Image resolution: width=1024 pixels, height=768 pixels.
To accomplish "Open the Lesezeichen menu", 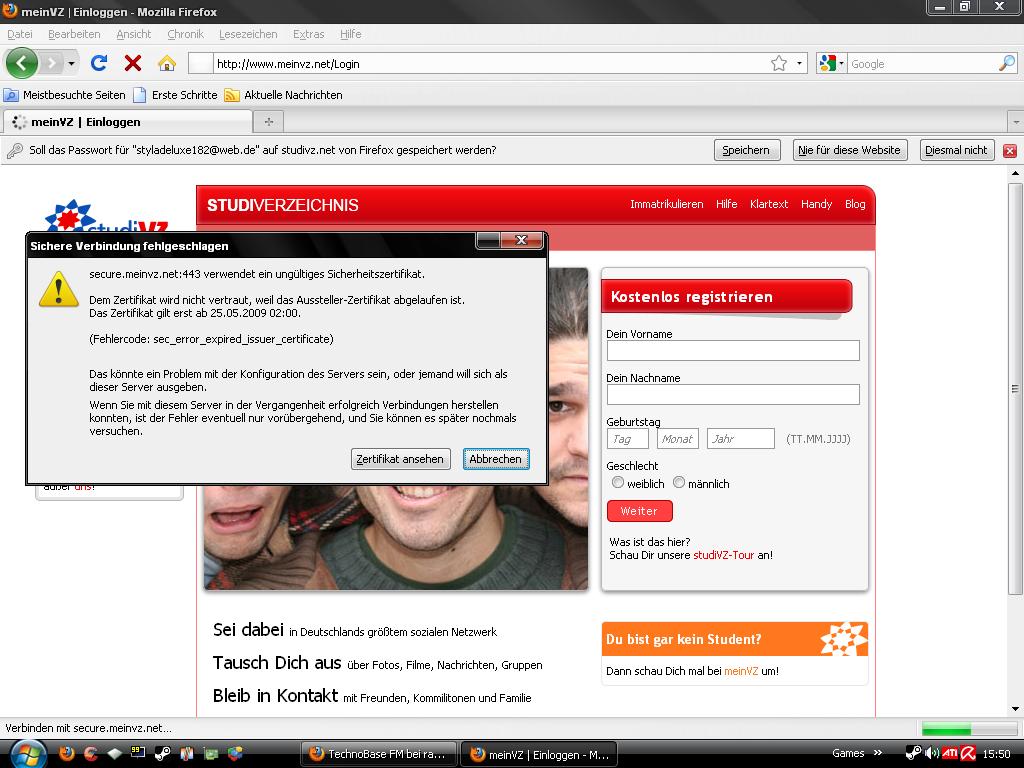I will [x=248, y=34].
